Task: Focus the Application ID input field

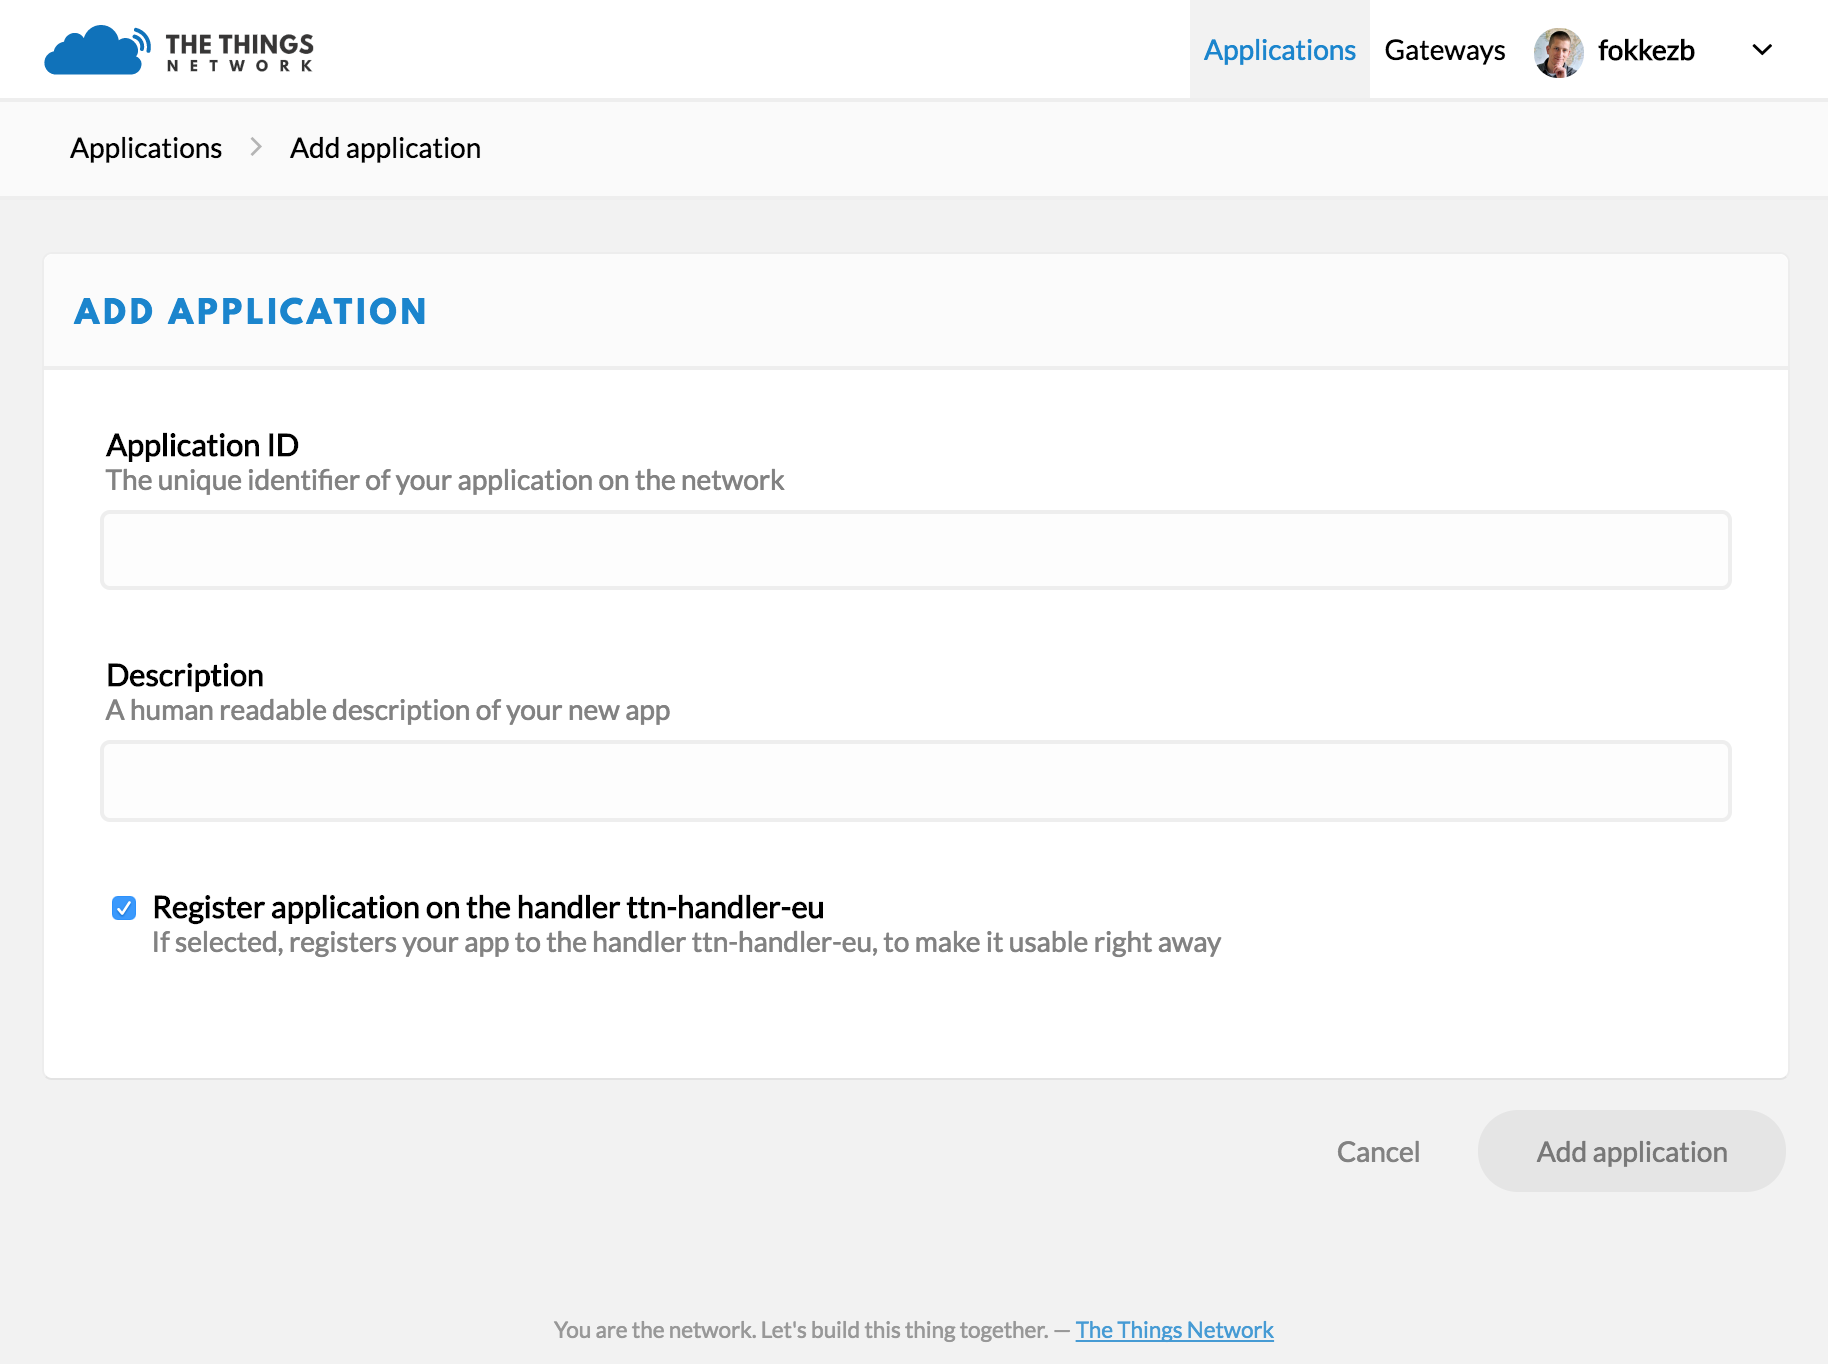Action: (915, 550)
